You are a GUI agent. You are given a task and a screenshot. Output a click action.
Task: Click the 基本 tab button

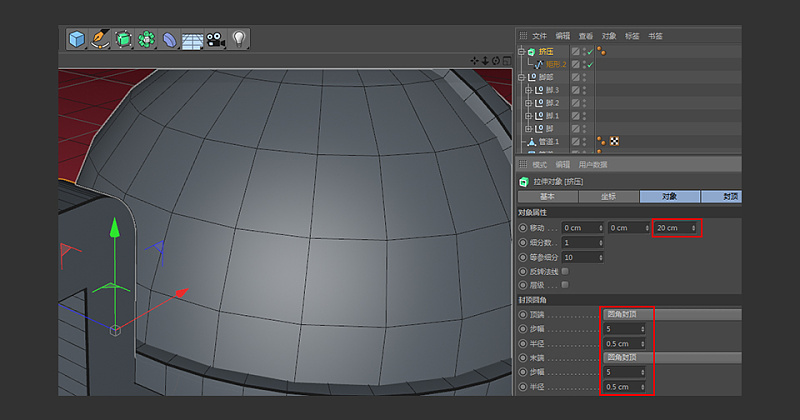(x=547, y=197)
